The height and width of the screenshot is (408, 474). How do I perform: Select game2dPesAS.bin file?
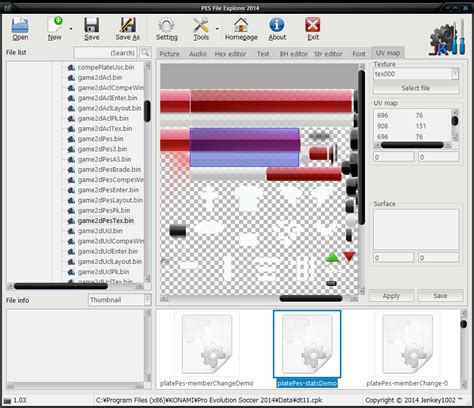click(x=104, y=159)
